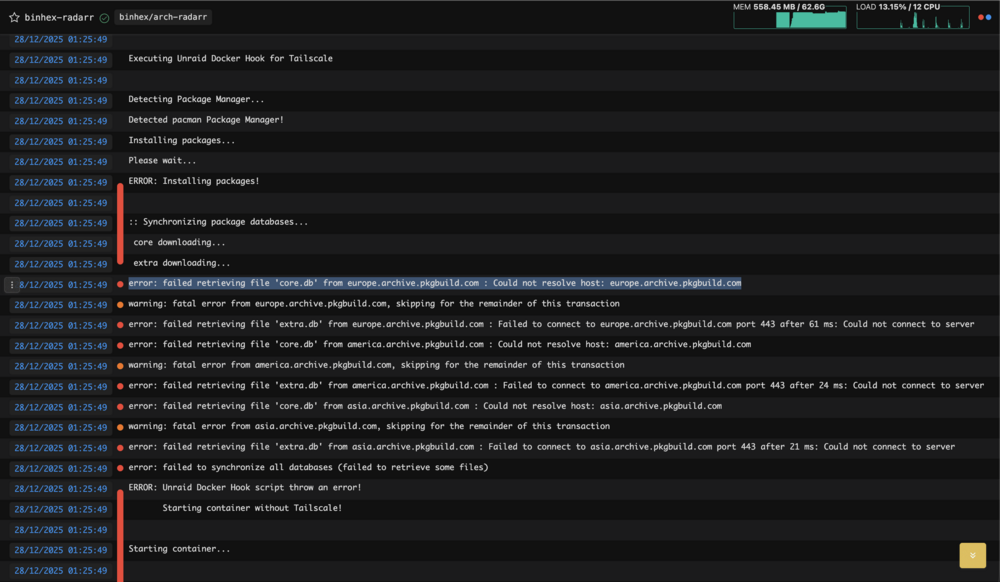
Task: Select asia extra.db failed to connect line
Action: [x=541, y=446]
